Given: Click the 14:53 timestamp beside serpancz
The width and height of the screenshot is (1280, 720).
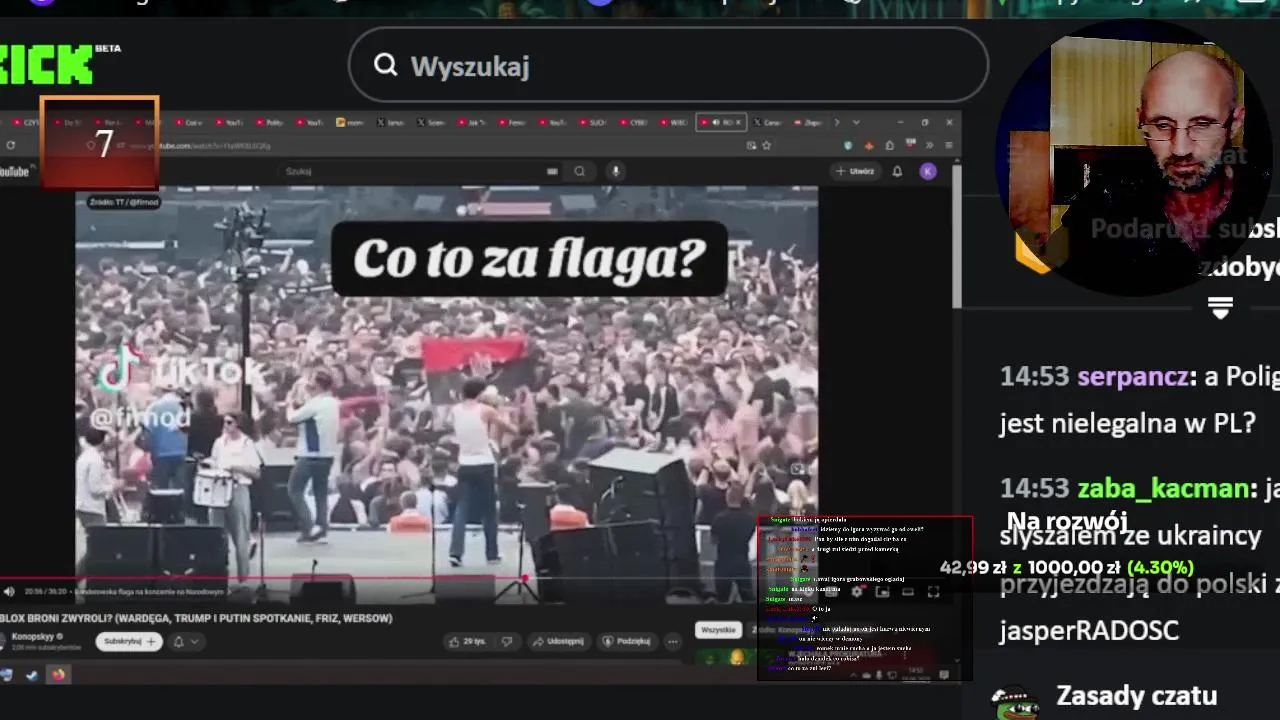Looking at the screenshot, I should pos(1035,376).
